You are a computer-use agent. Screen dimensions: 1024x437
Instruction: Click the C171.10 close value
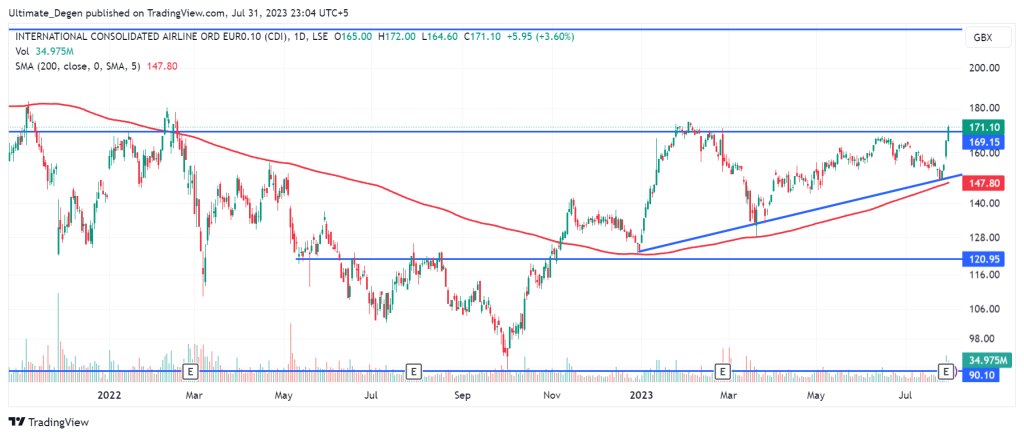click(x=484, y=37)
